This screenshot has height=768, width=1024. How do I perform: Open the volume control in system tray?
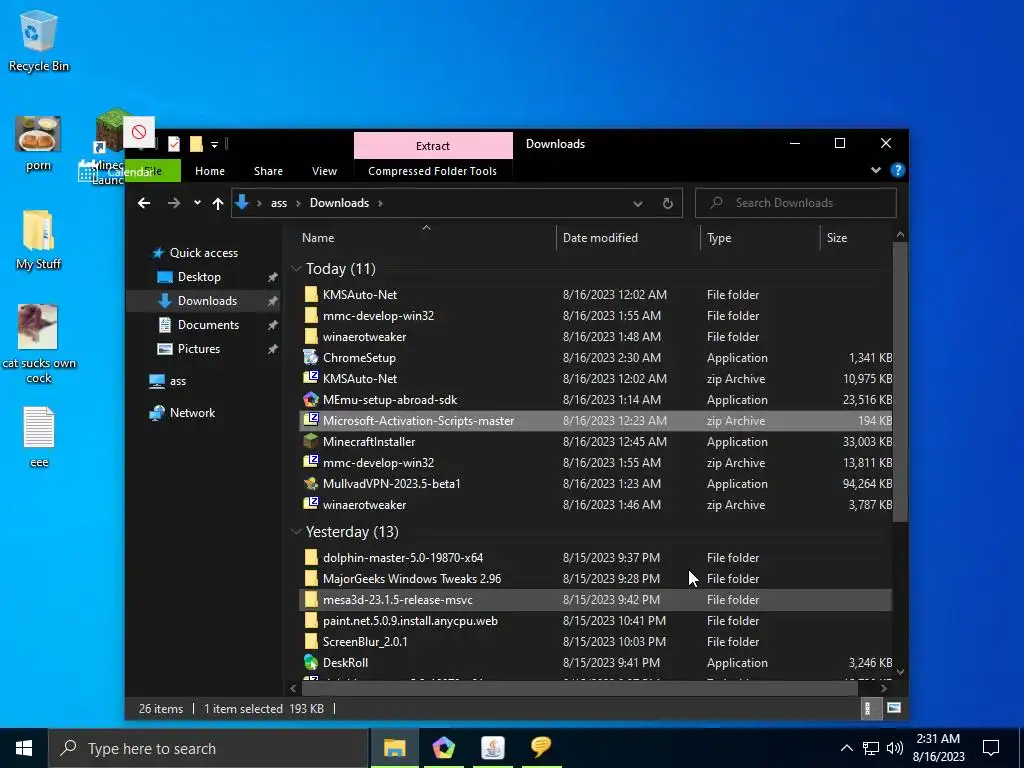coord(895,748)
